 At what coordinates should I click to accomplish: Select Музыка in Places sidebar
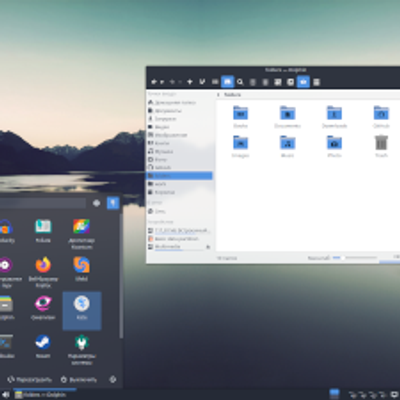pyautogui.click(x=180, y=151)
